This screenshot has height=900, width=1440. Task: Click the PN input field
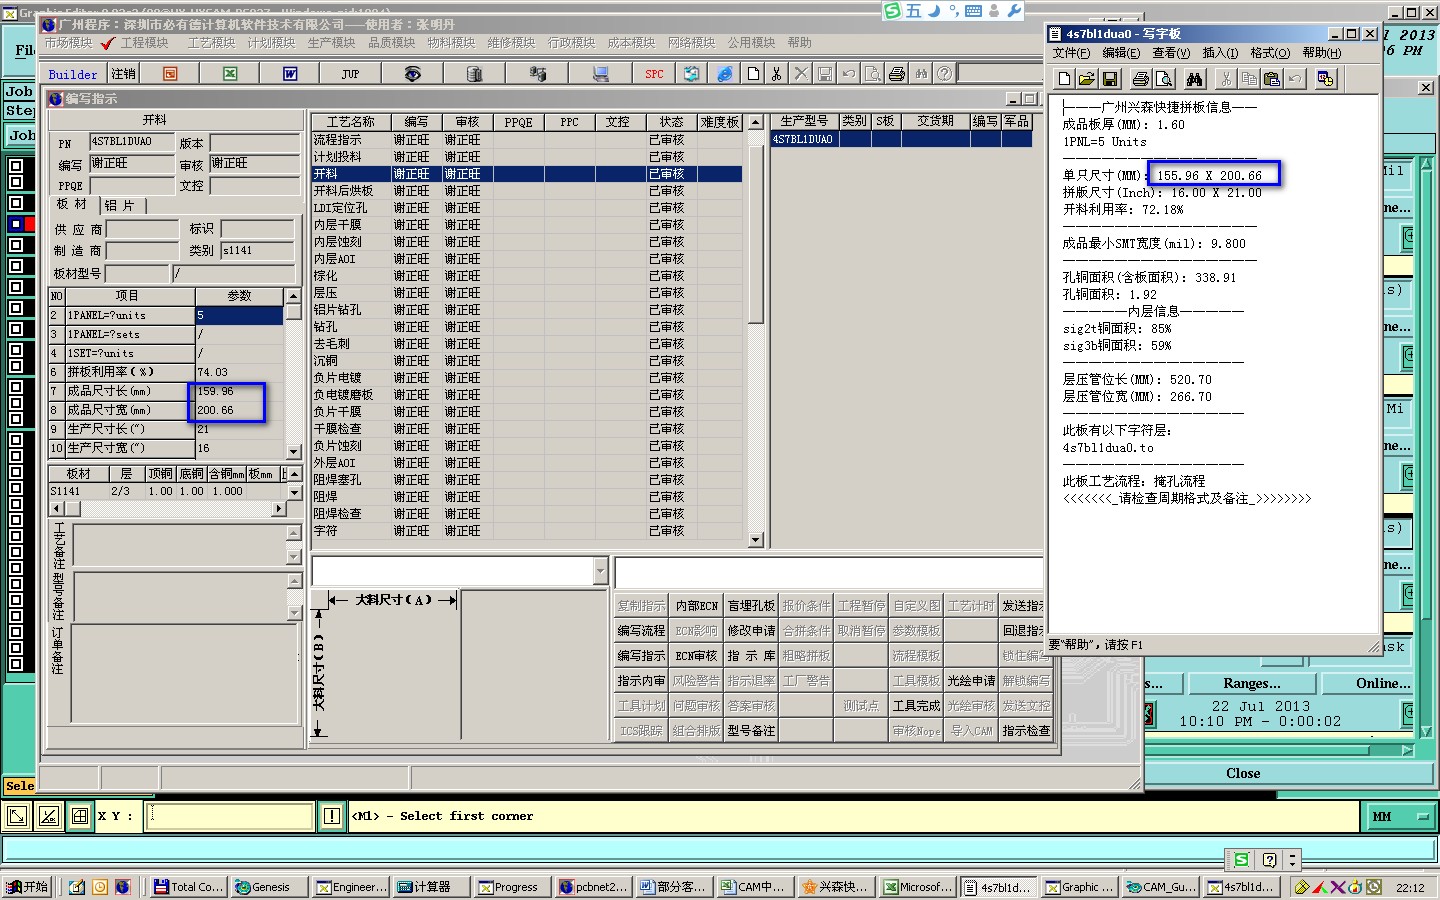point(132,142)
